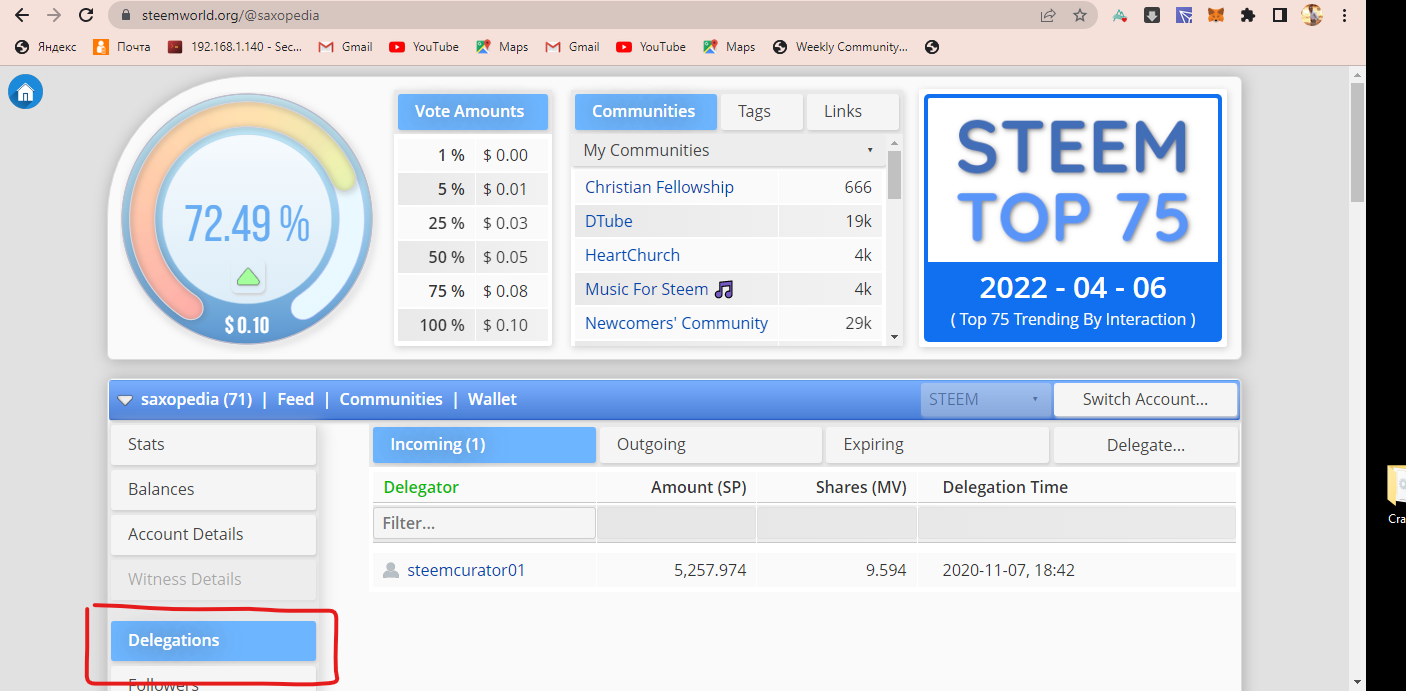Sort by the Amount (SP) column header

click(x=698, y=487)
